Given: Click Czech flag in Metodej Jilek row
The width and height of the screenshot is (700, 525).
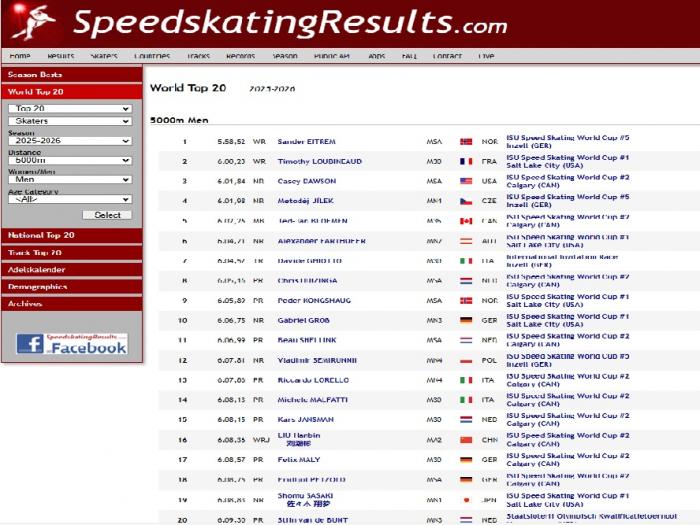Looking at the screenshot, I should (x=466, y=201).
